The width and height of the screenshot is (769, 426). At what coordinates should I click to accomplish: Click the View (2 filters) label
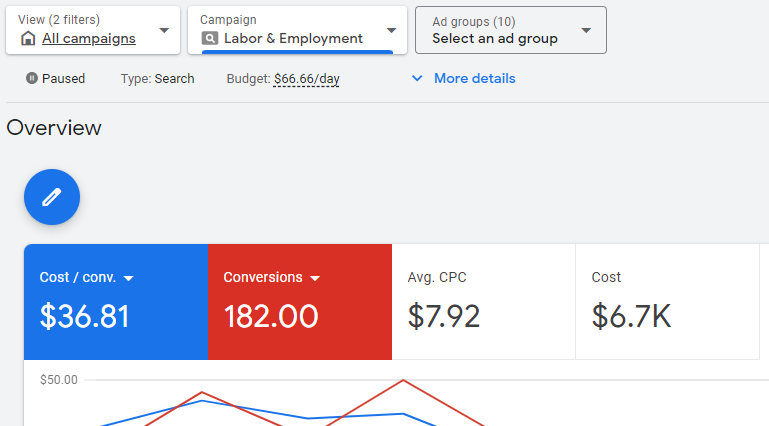click(59, 20)
